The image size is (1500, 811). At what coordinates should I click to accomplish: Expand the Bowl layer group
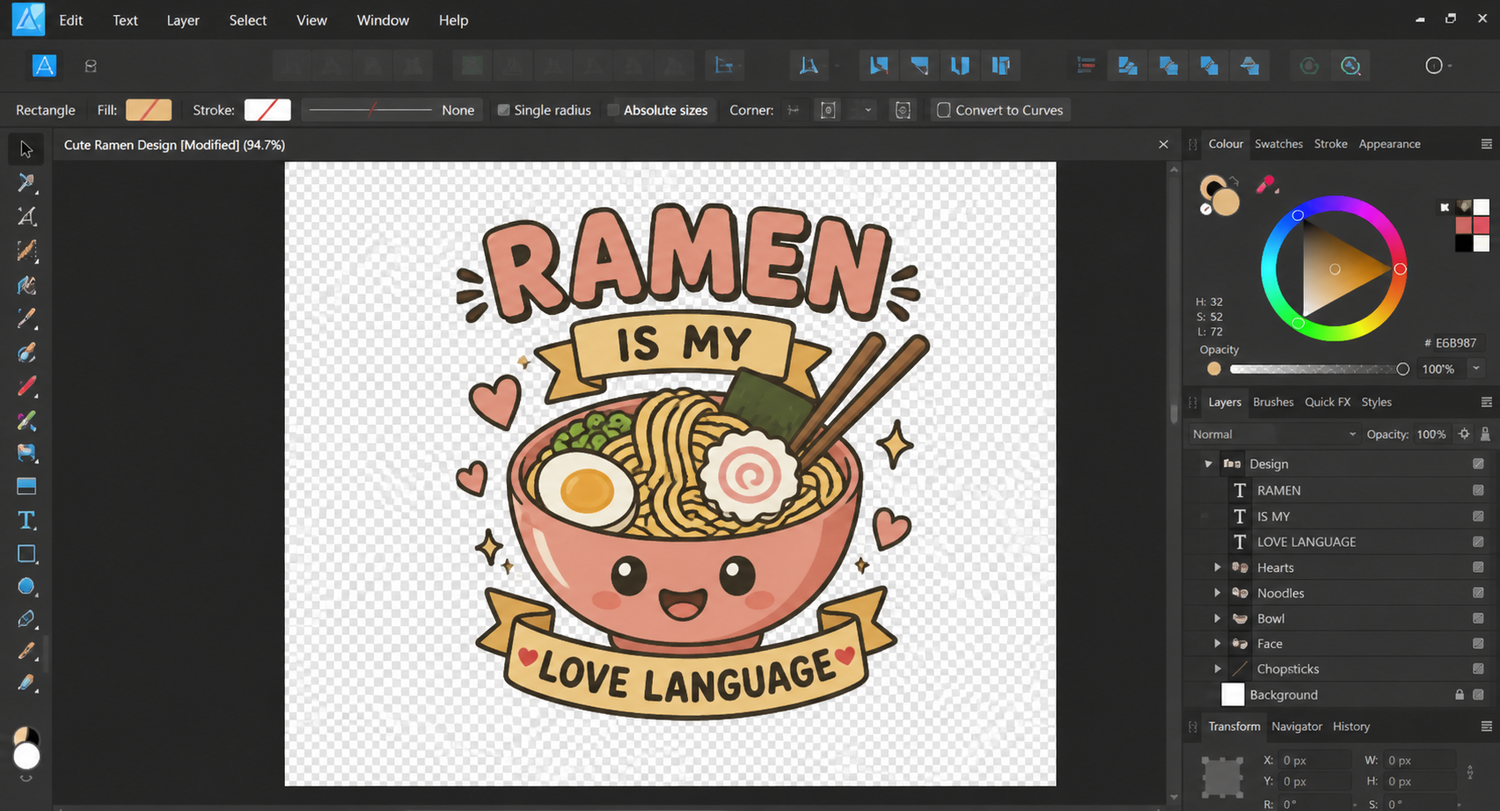pos(1217,618)
